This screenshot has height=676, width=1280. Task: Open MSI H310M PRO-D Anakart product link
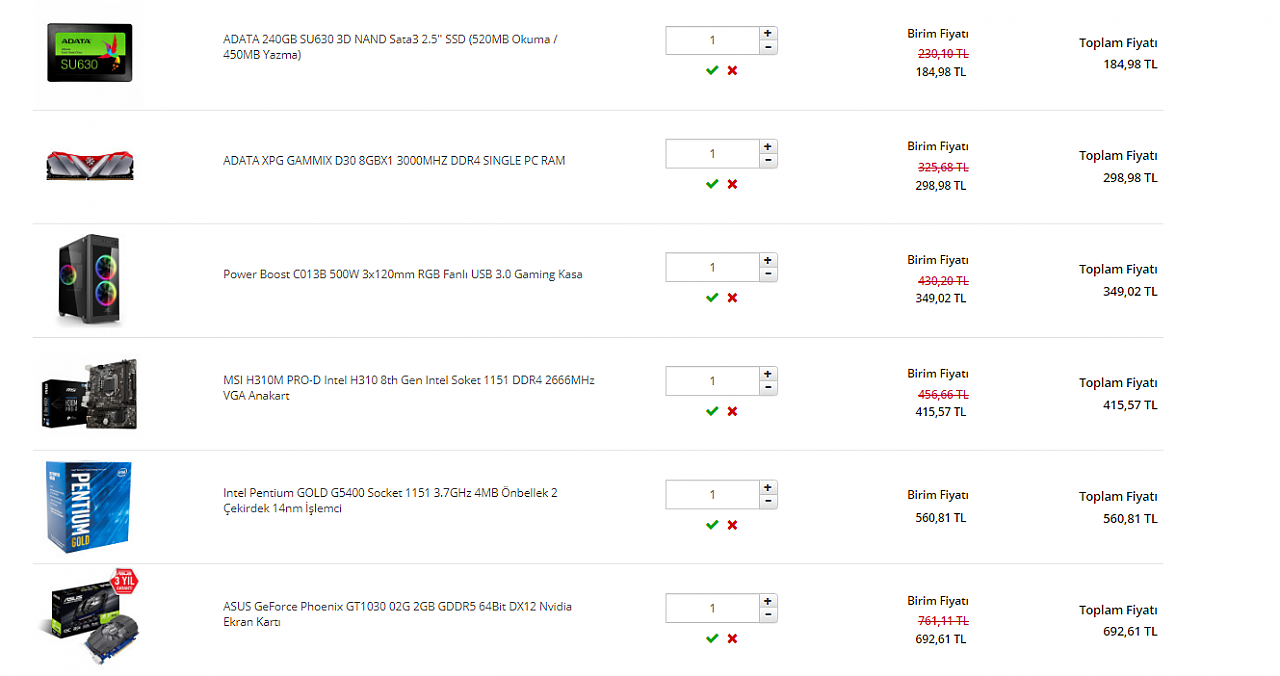408,388
